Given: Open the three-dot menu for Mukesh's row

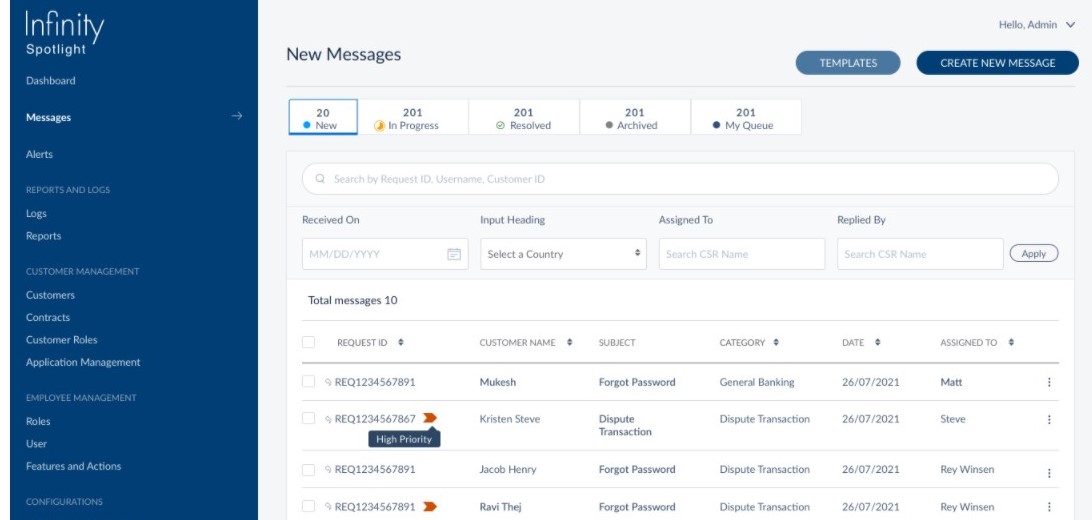Looking at the screenshot, I should pyautogui.click(x=1049, y=382).
